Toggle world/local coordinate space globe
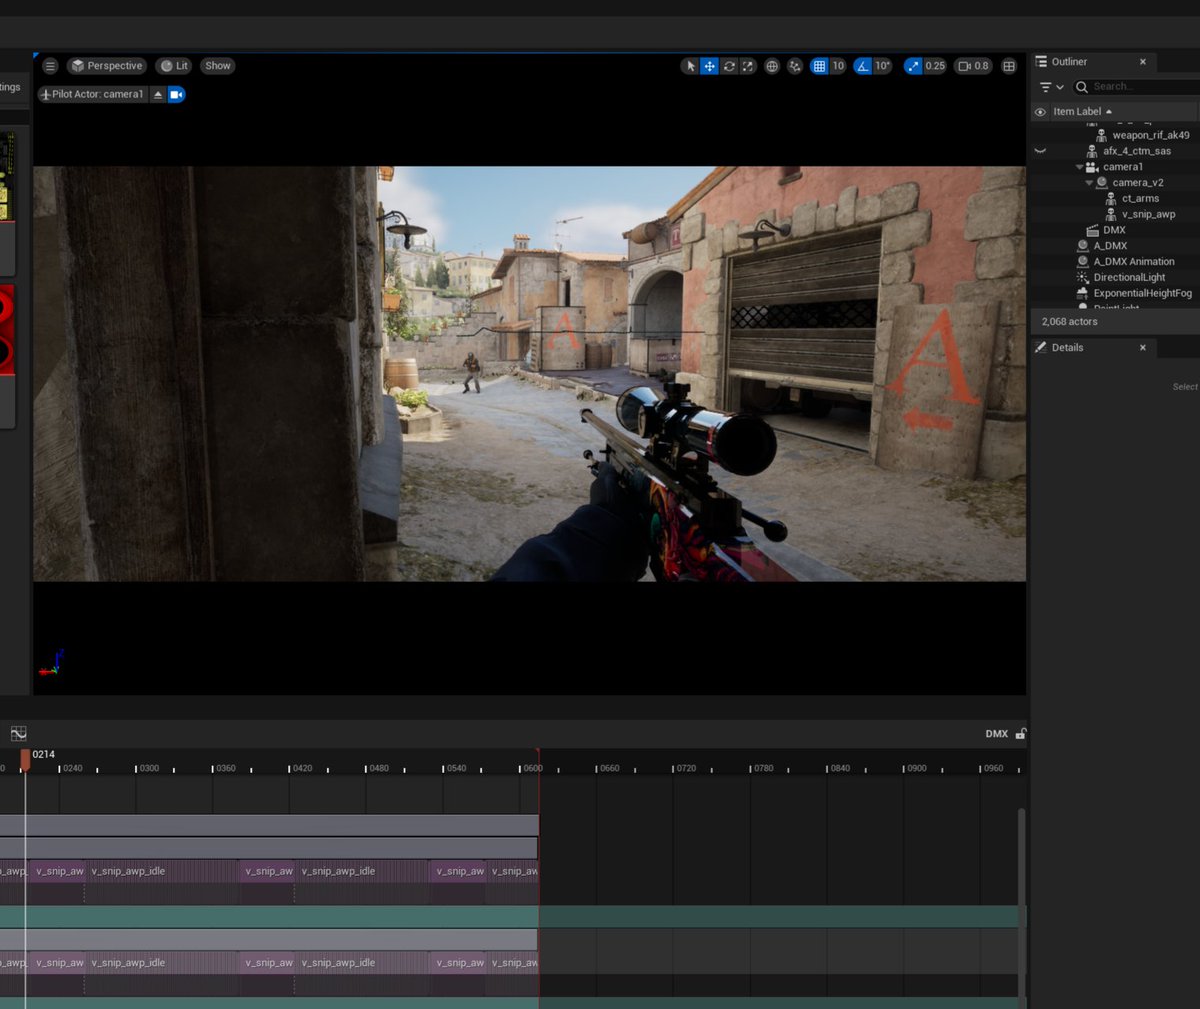 click(x=772, y=66)
